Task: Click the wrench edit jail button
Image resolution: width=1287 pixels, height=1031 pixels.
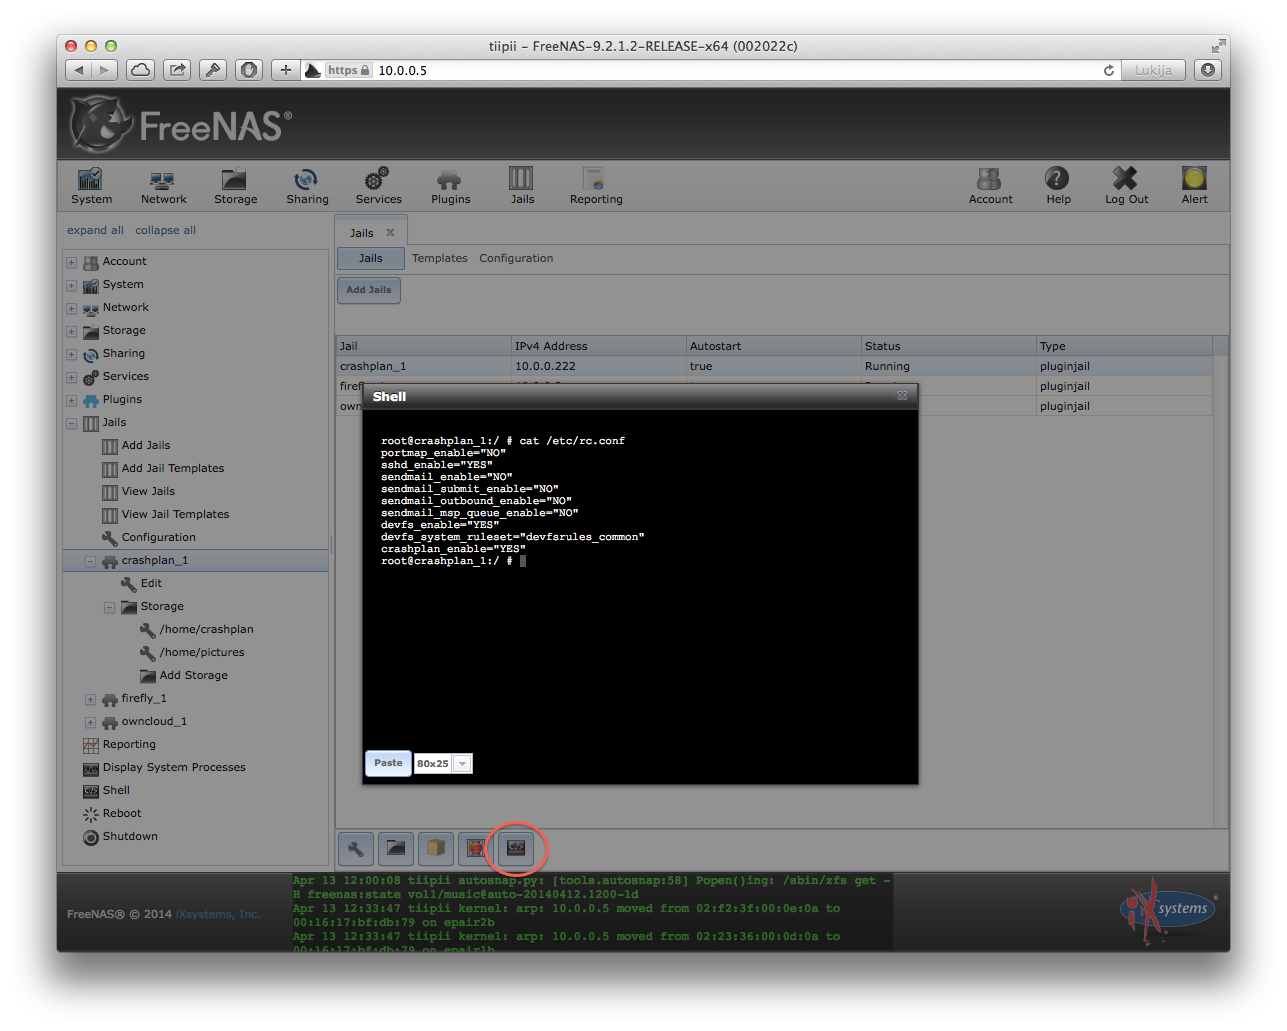Action: click(356, 849)
